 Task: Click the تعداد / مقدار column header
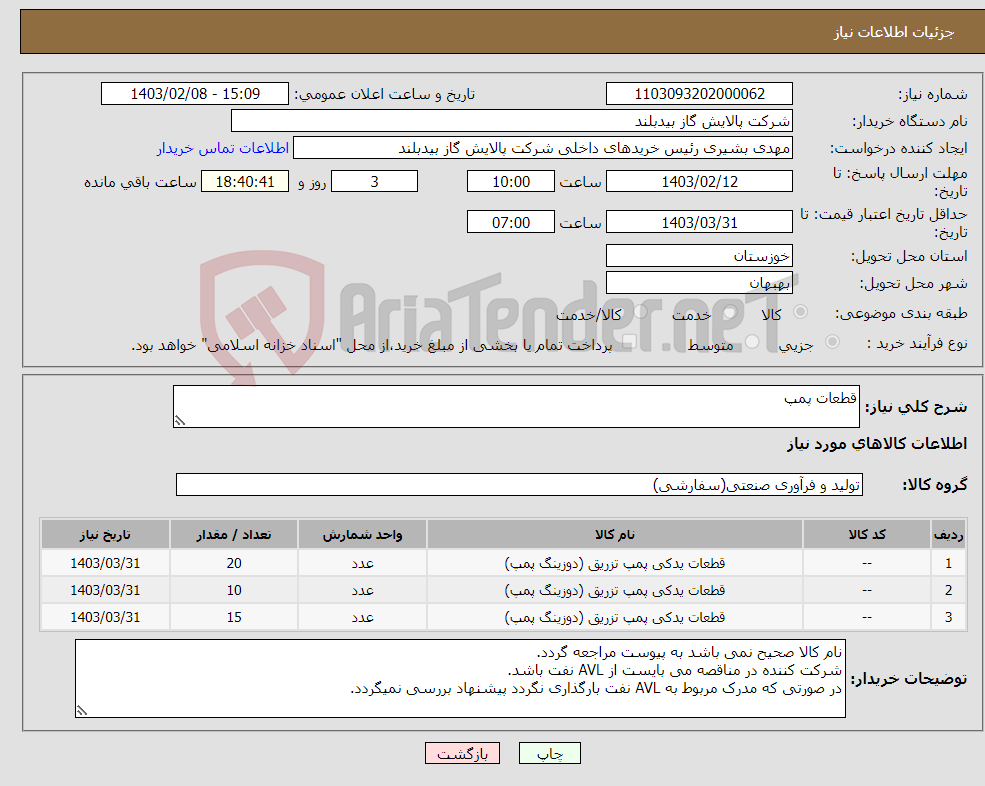click(234, 534)
